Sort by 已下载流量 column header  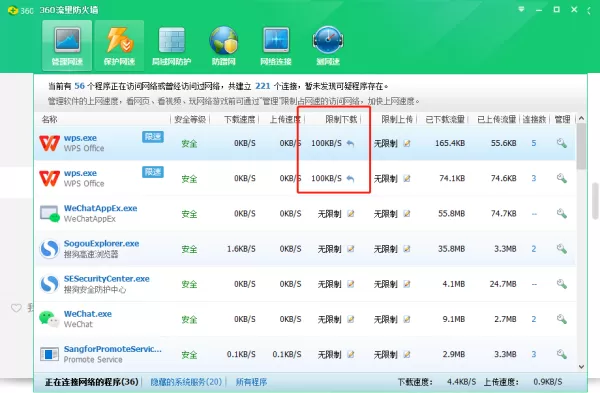point(445,120)
